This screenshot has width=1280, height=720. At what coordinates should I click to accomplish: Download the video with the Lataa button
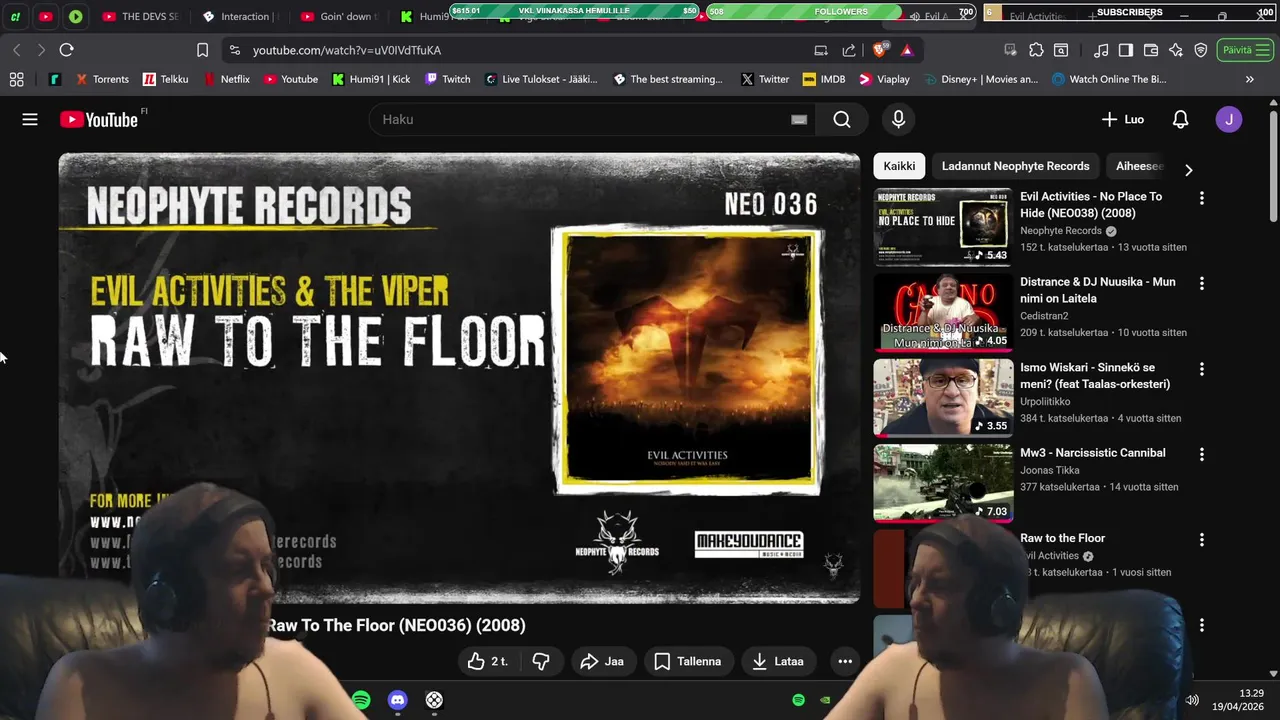tap(778, 661)
